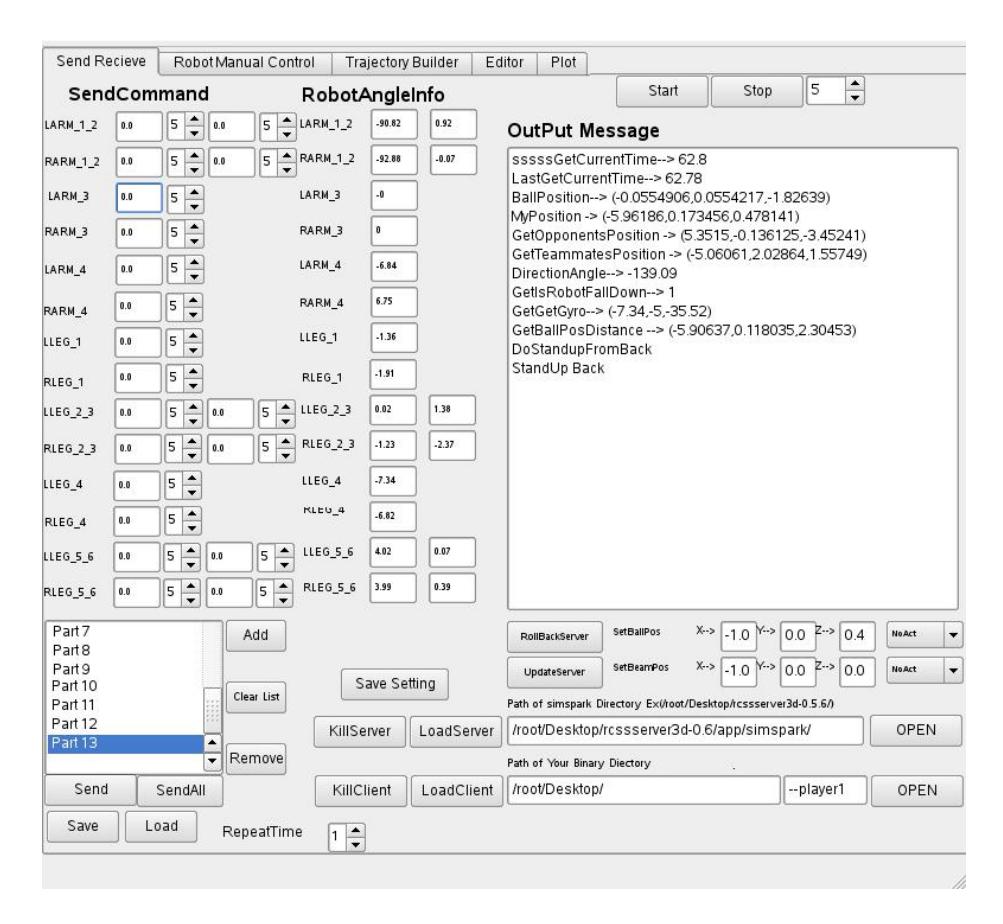Screen dimensions: 1003x924
Task: Click the KillClient button
Action: pyautogui.click(x=361, y=791)
